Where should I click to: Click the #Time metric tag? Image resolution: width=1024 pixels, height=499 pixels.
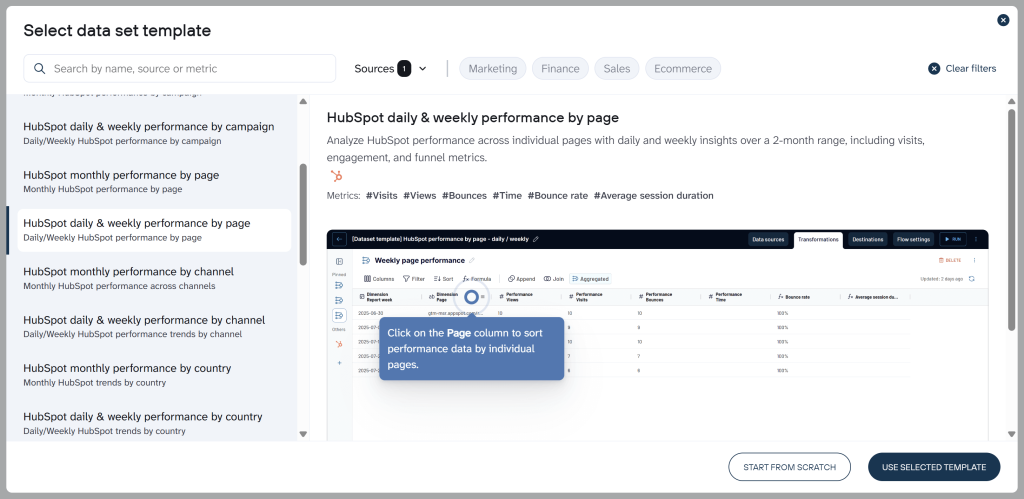coord(507,195)
